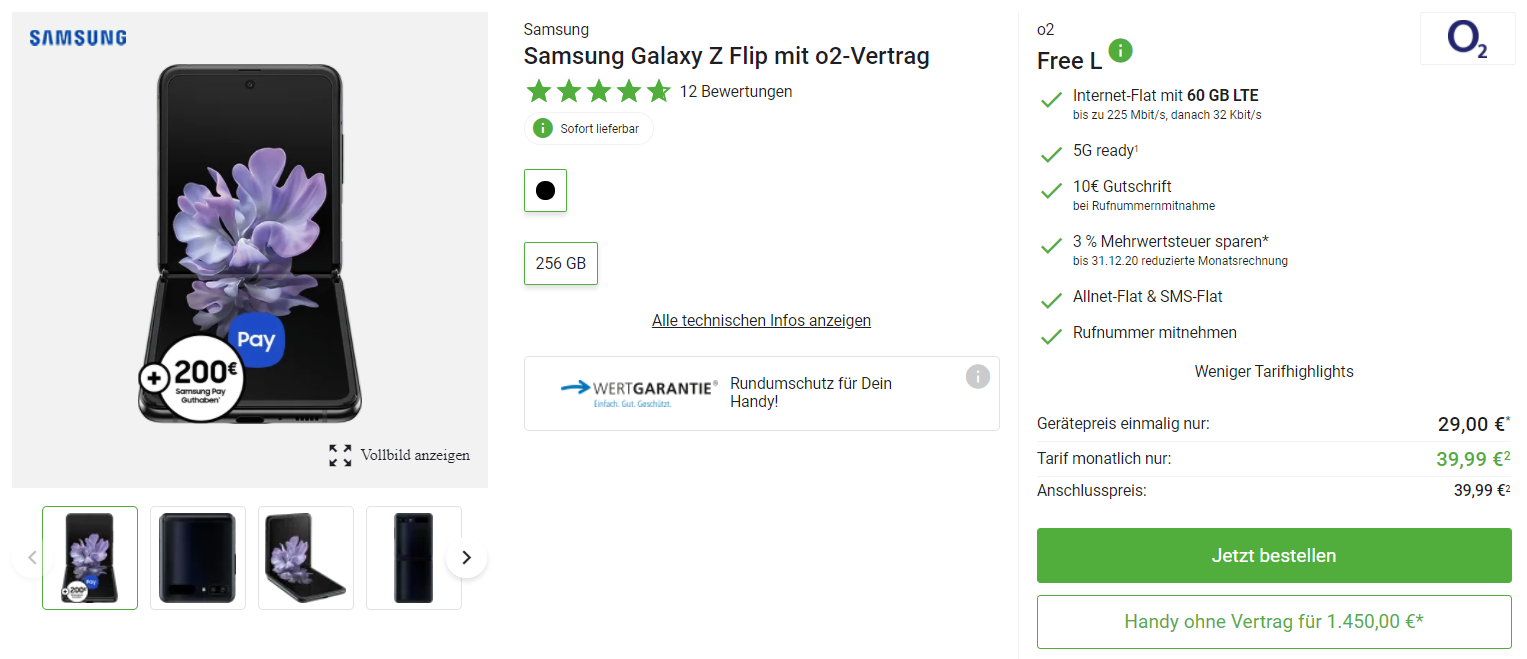Open fullscreen view via the expand icon
This screenshot has height=659, width=1527.
[340, 456]
